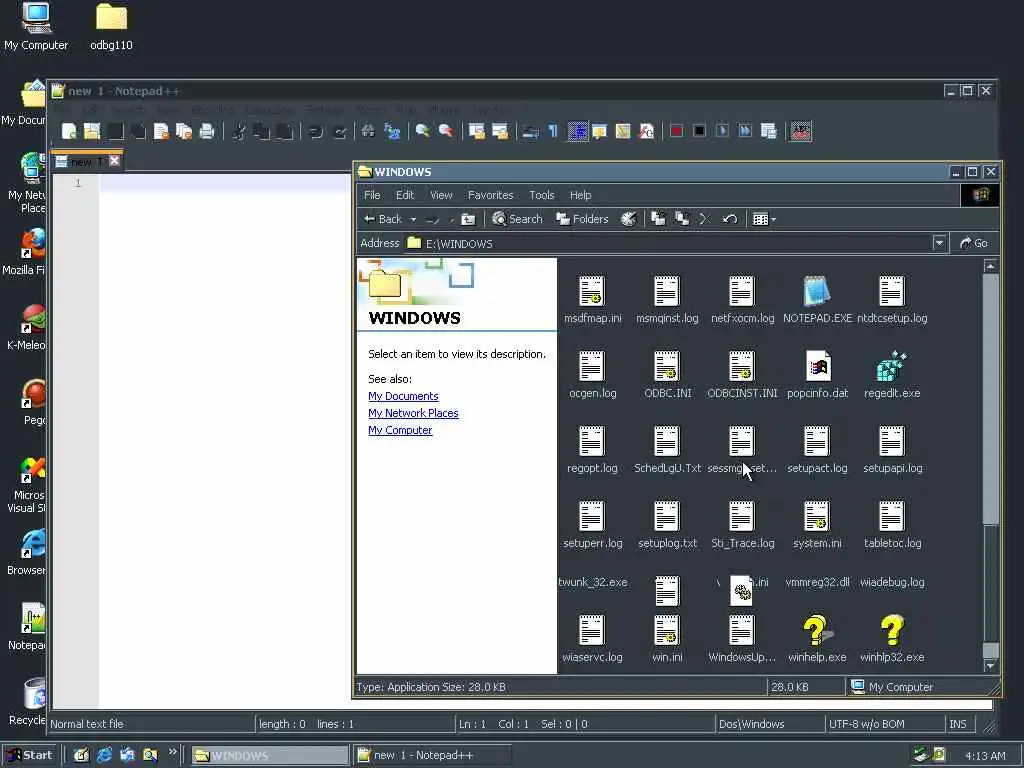Expand taskbar quick launch chevron
This screenshot has width=1024, height=768.
[x=172, y=752]
